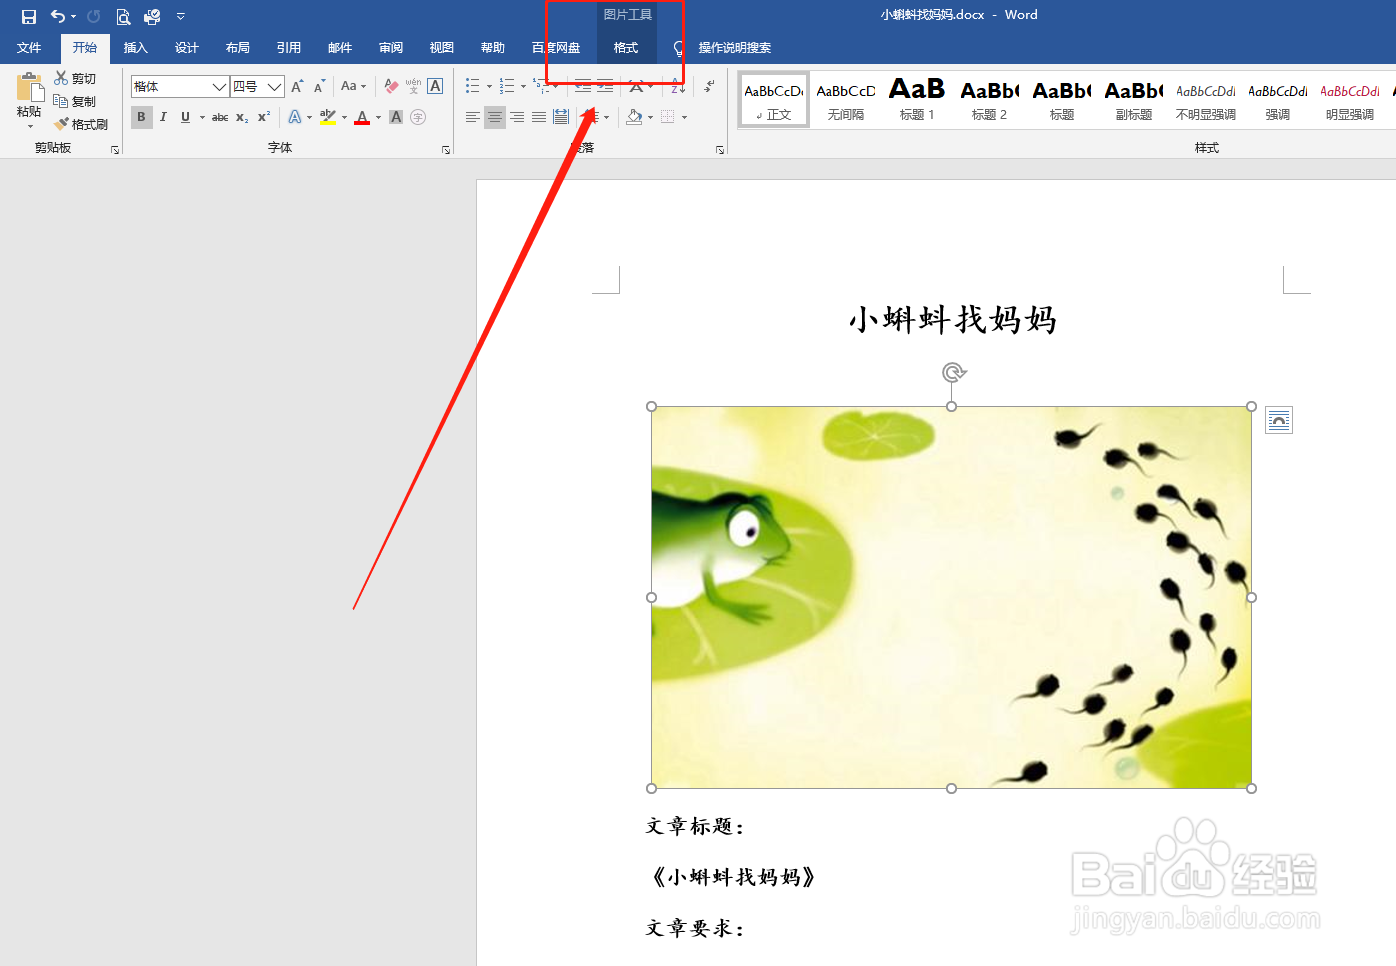Expand the Quick Access Toolbar customization menu
Screen dimensions: 1396x966
pyautogui.click(x=180, y=16)
